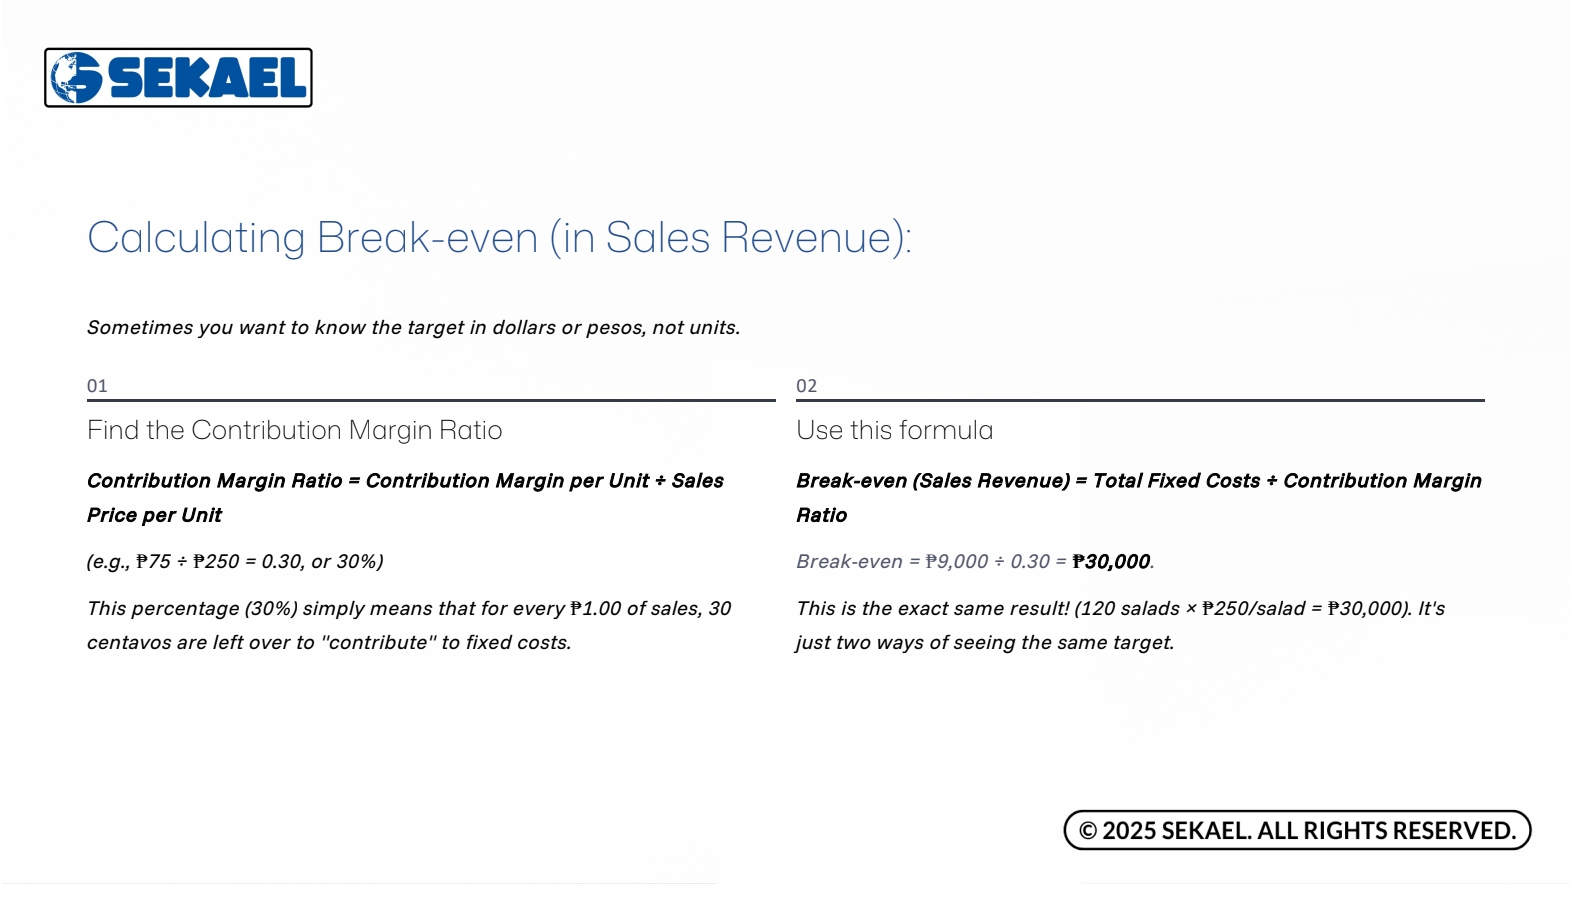Click the 'Sometimes you want to know' subtitle

click(413, 328)
